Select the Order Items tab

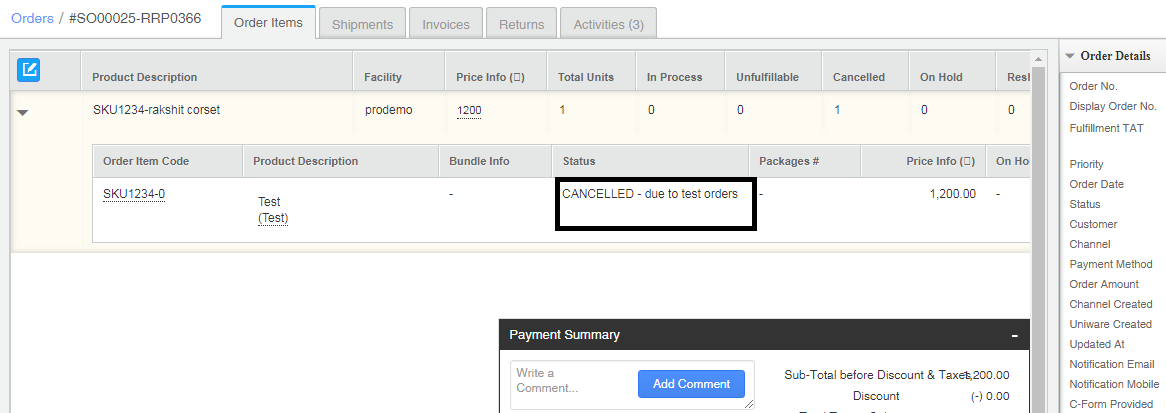click(x=268, y=22)
